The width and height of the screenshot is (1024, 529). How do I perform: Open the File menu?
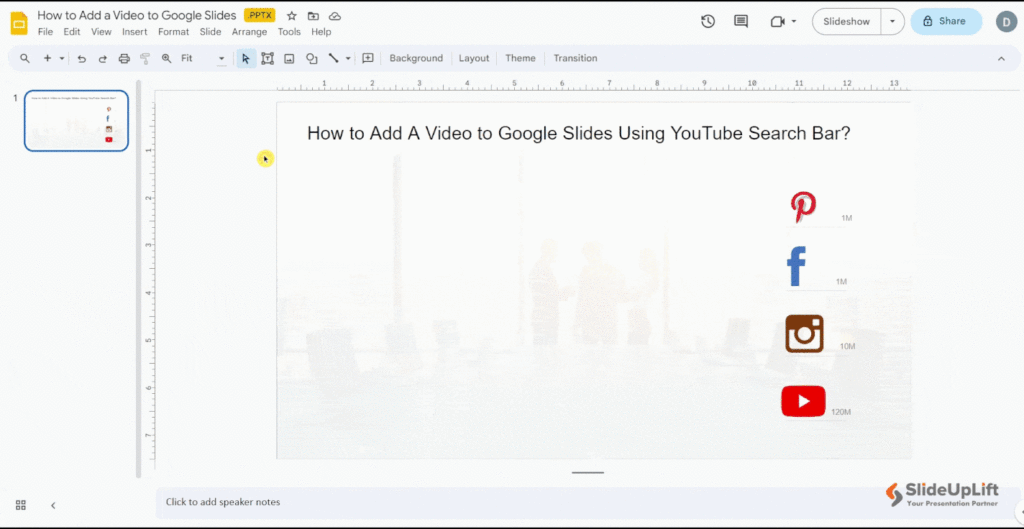(x=46, y=31)
